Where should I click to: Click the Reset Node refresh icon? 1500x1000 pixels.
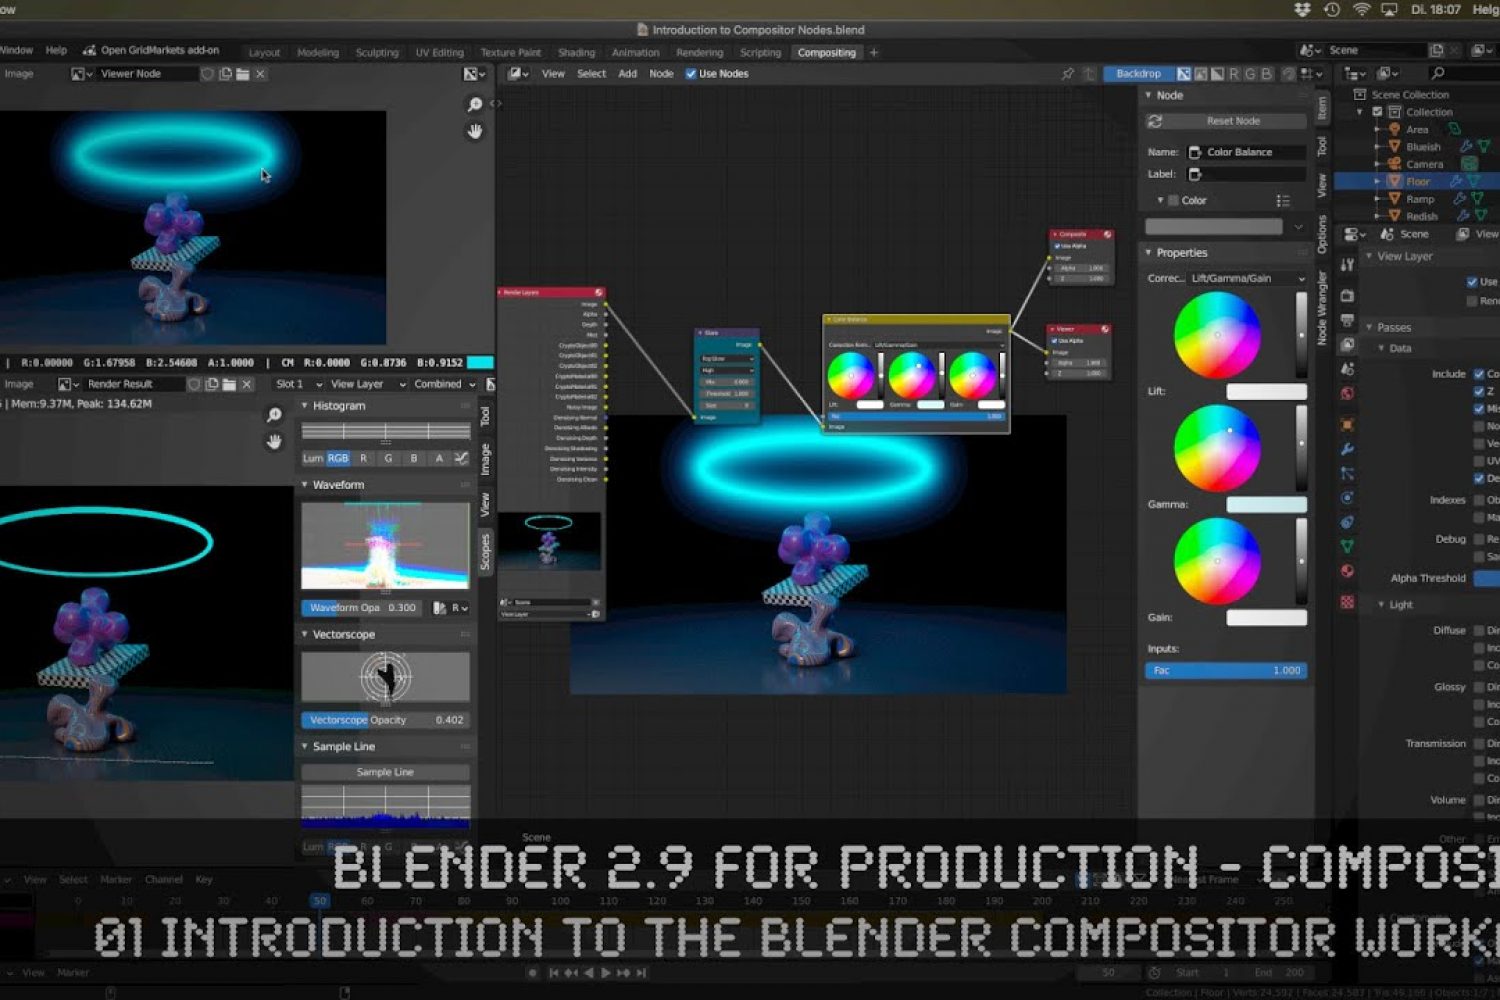coord(1155,121)
